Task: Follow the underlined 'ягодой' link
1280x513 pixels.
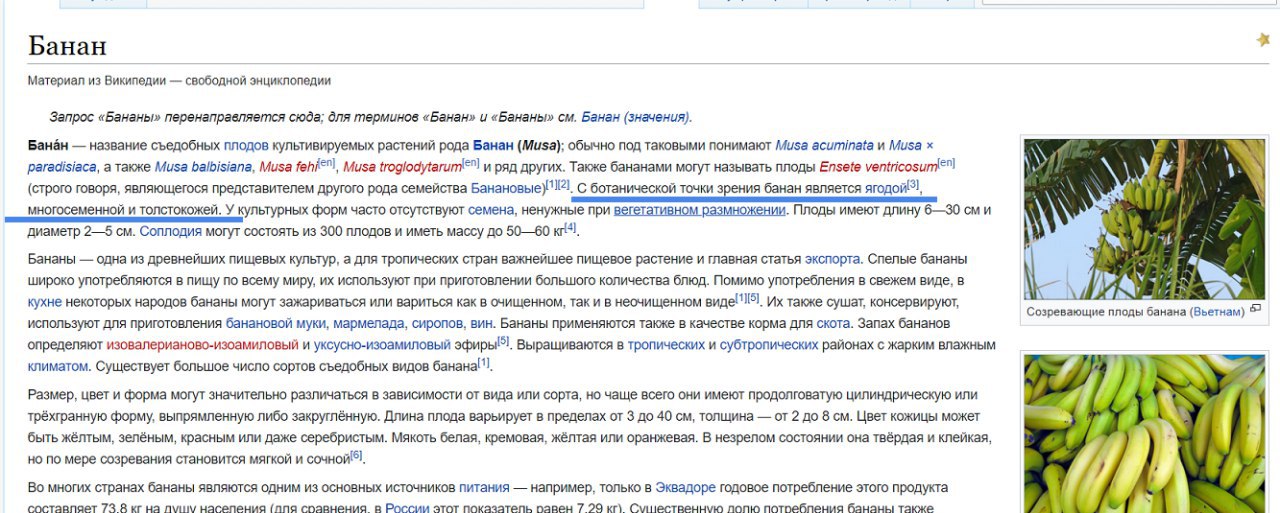Action: click(885, 187)
